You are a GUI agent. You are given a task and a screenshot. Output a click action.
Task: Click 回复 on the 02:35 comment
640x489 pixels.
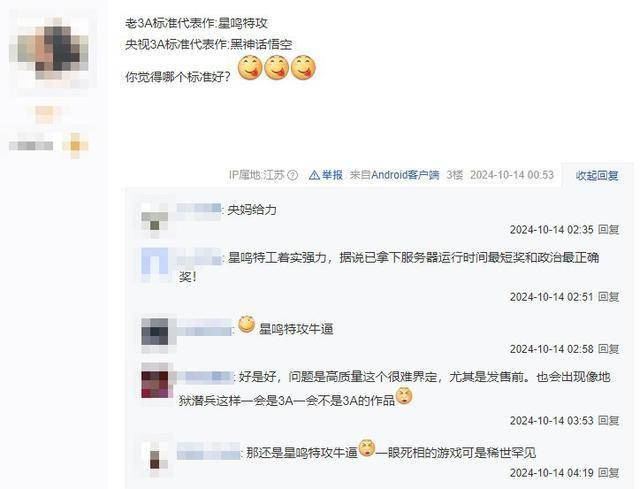pyautogui.click(x=609, y=229)
